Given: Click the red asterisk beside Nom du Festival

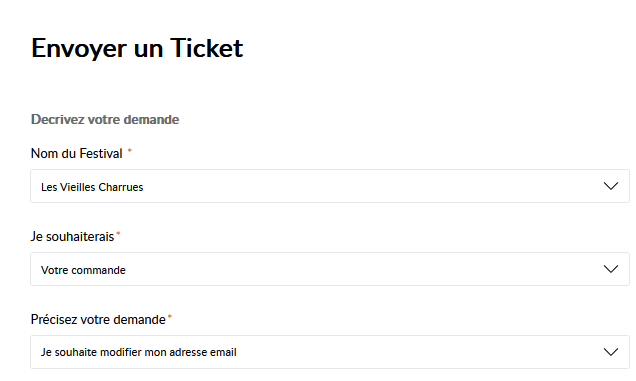Looking at the screenshot, I should (130, 151).
